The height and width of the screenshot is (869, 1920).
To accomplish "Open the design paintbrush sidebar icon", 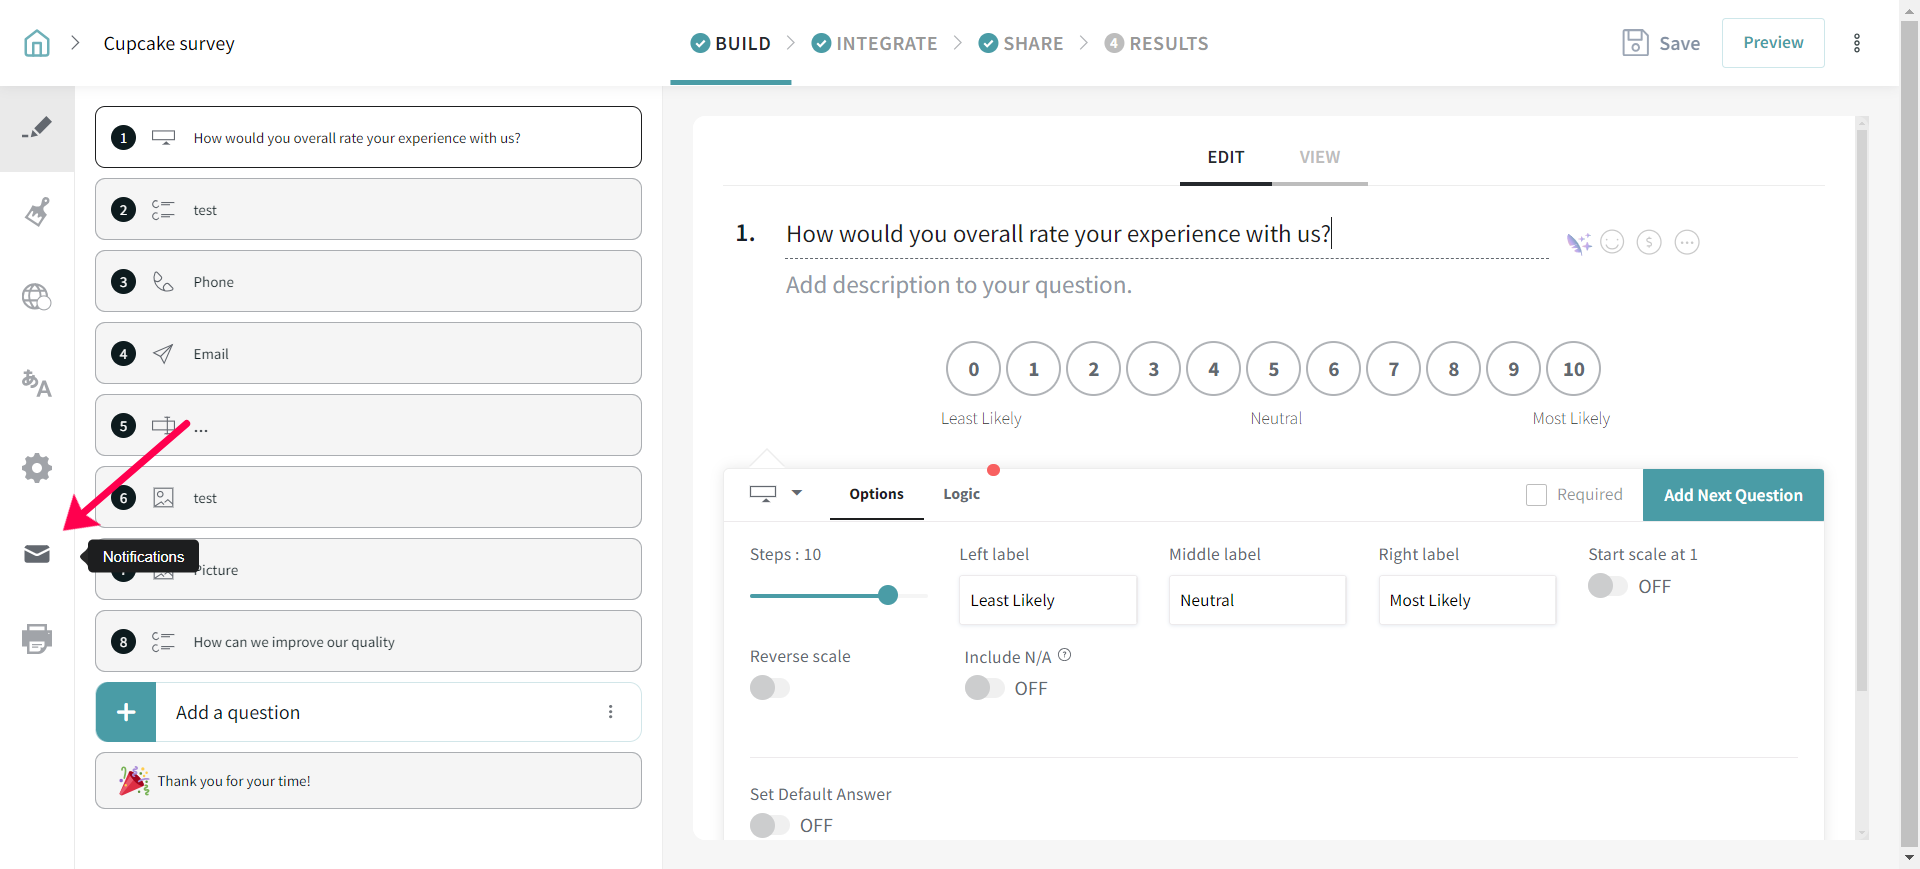I will click(x=37, y=212).
